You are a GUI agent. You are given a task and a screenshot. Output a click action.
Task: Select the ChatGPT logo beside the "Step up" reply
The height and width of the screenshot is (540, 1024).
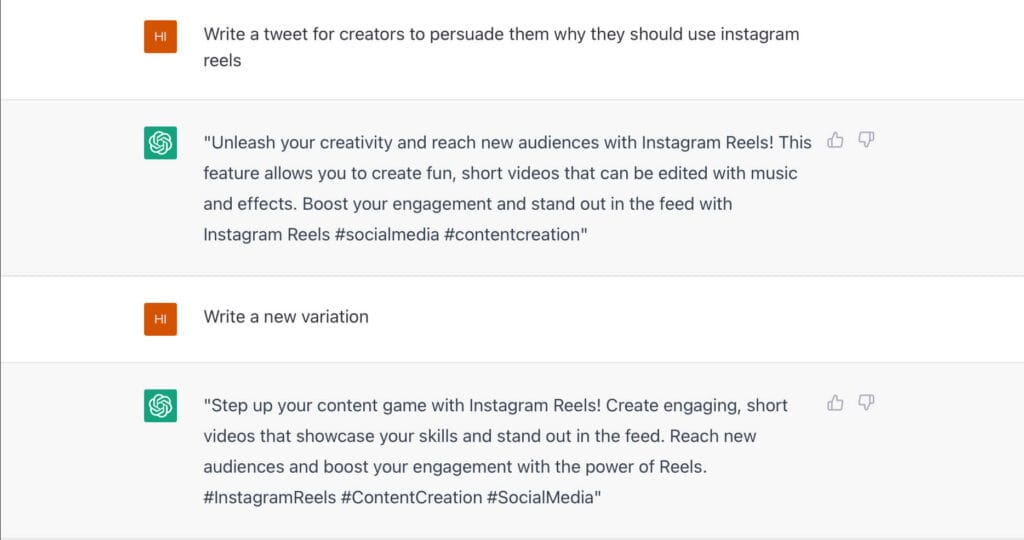click(x=161, y=405)
